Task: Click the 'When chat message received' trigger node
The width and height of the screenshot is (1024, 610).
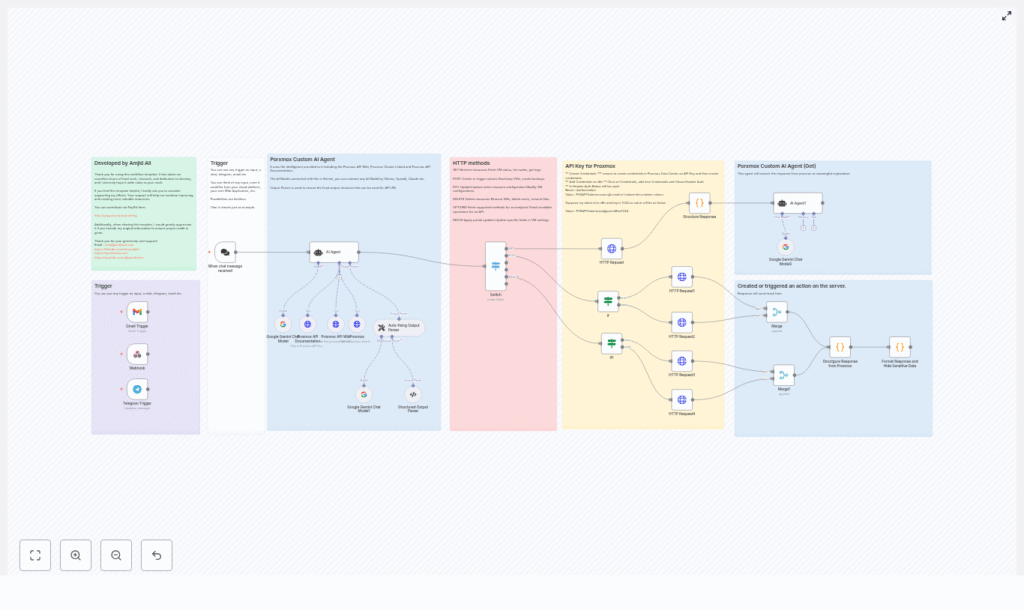Action: (x=225, y=252)
